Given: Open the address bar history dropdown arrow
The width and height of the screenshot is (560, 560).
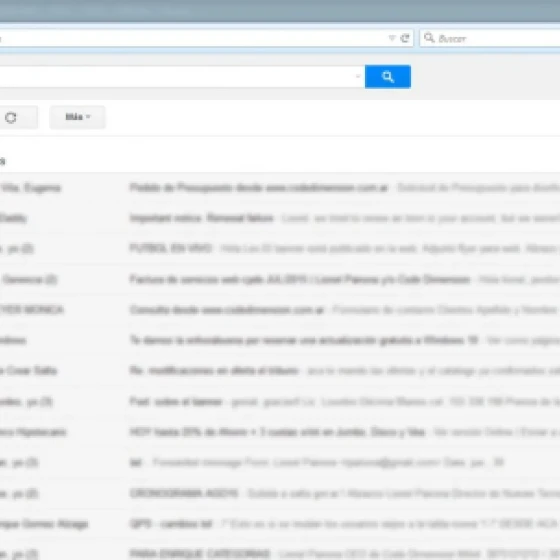Looking at the screenshot, I should pyautogui.click(x=392, y=38).
